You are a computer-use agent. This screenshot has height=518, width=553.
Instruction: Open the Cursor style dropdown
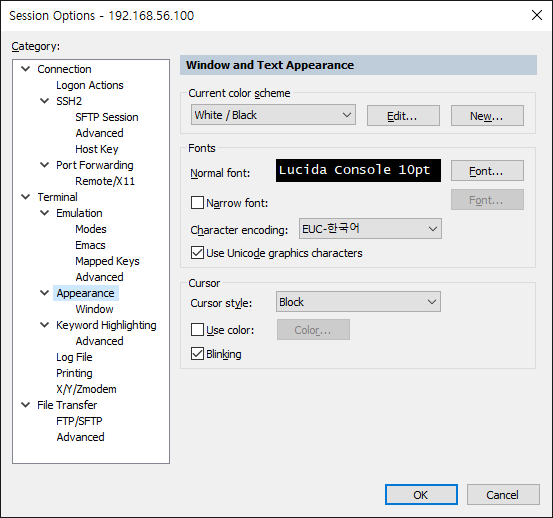point(358,302)
